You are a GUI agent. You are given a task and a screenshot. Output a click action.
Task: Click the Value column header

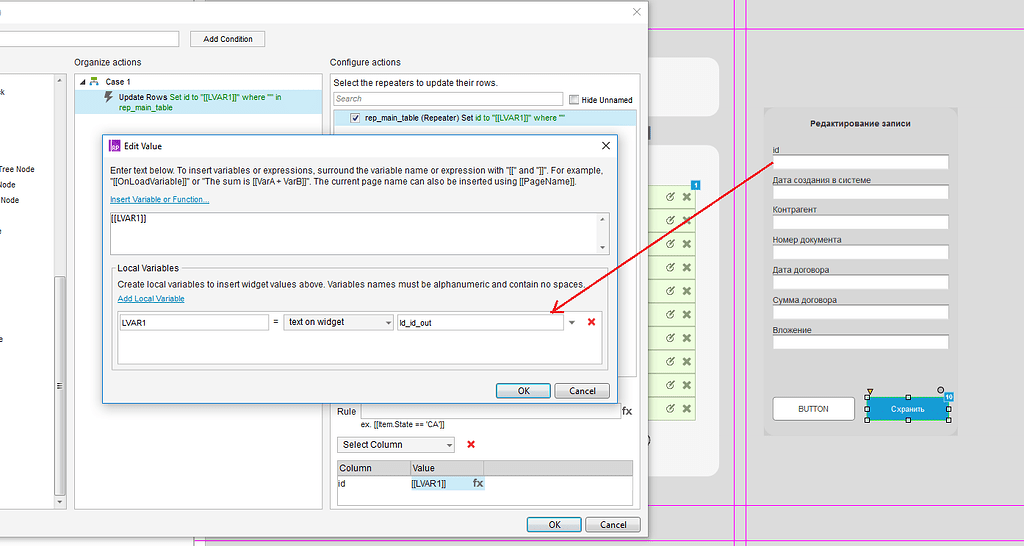click(447, 468)
